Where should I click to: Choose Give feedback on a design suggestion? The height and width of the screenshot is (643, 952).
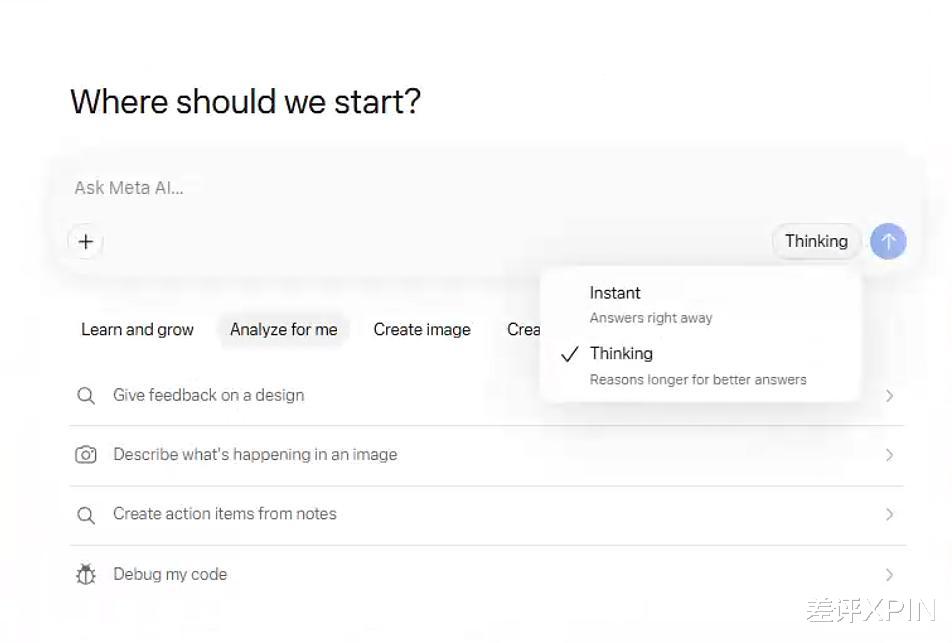pyautogui.click(x=208, y=395)
